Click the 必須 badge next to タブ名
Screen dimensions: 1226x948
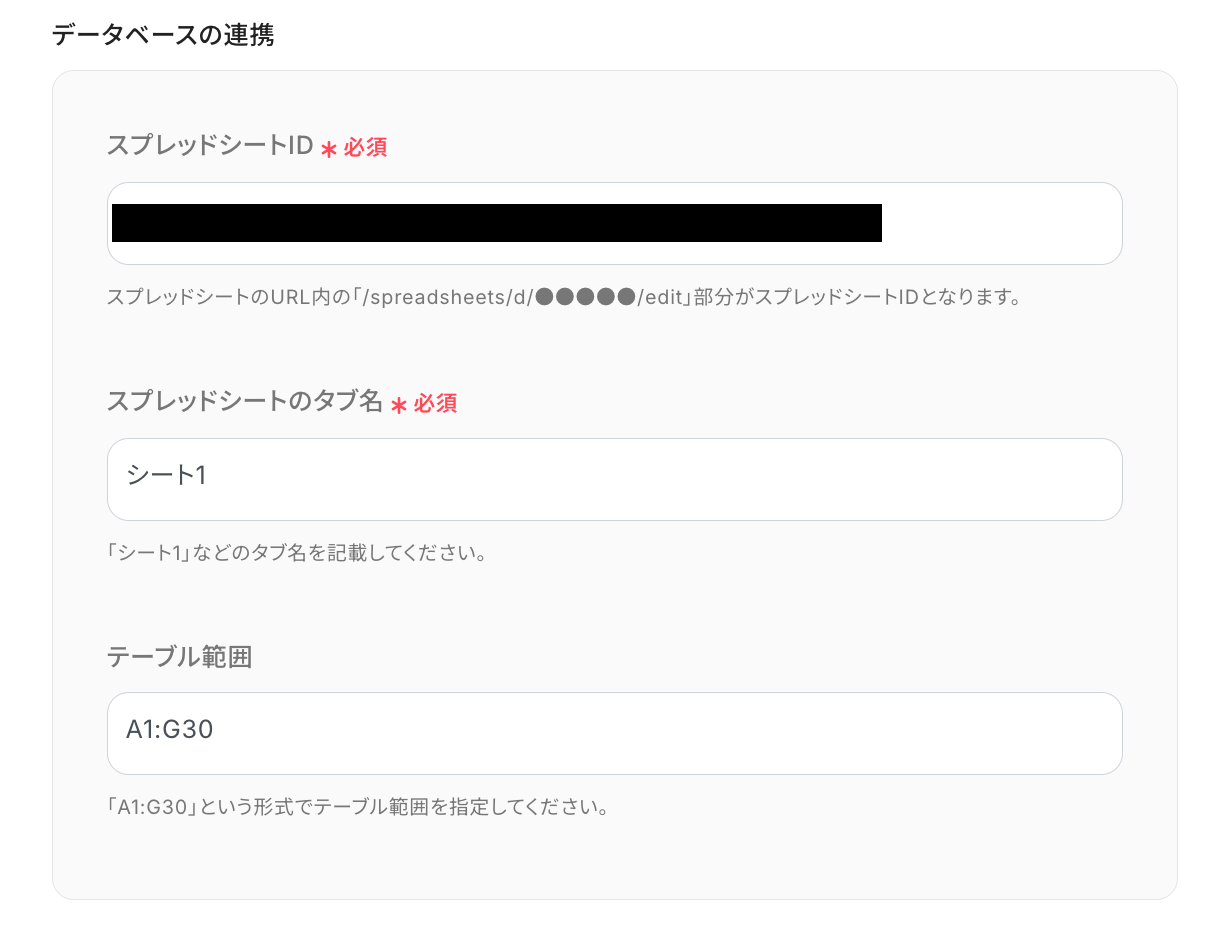pos(438,404)
